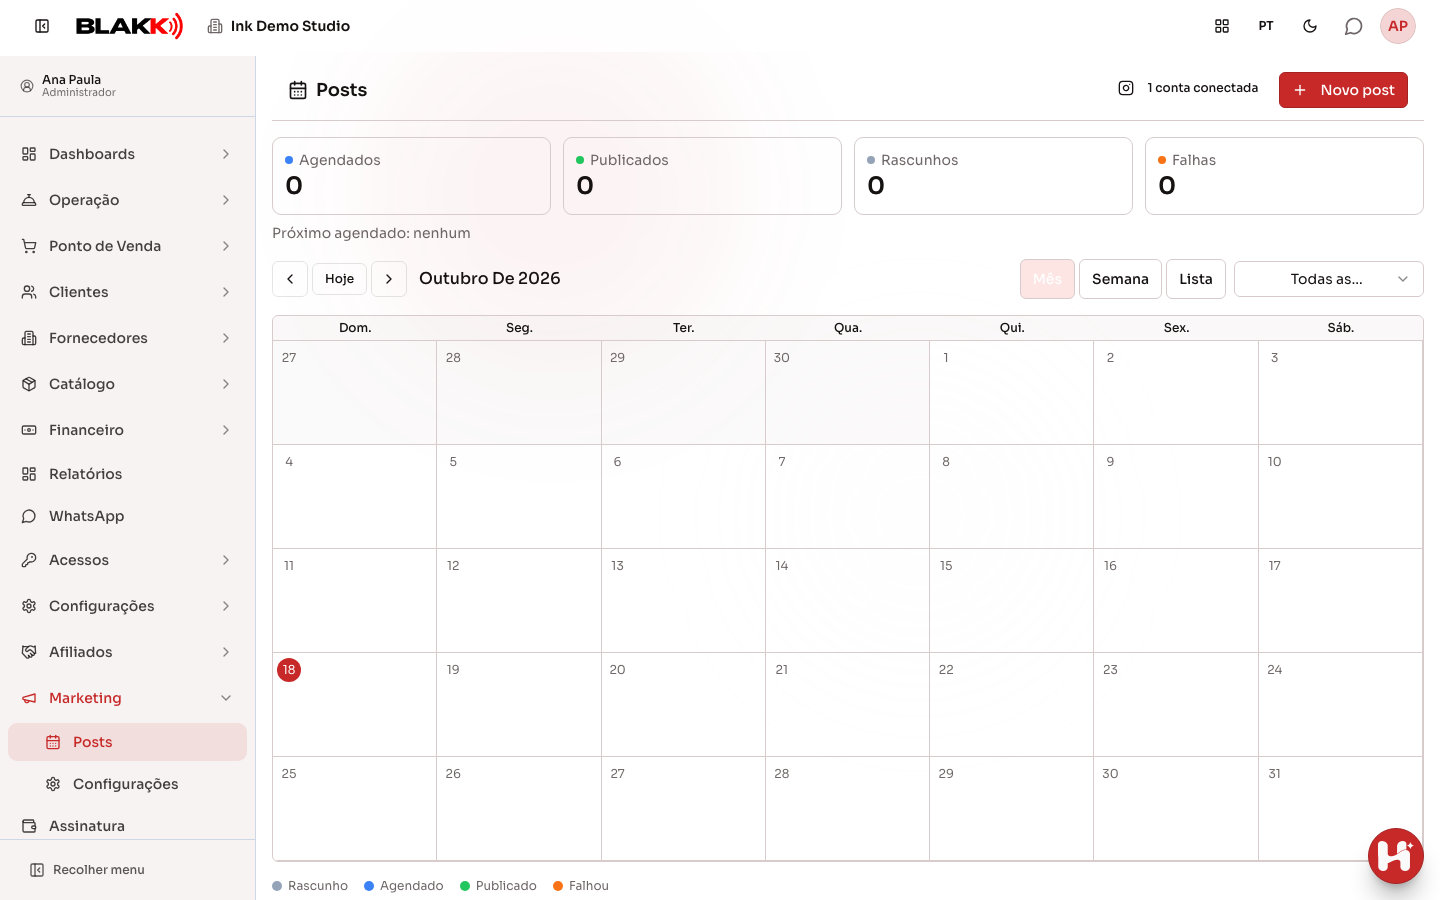Screen dimensions: 1440x900
Task: Click the Marketing megaphone icon
Action: (29, 698)
